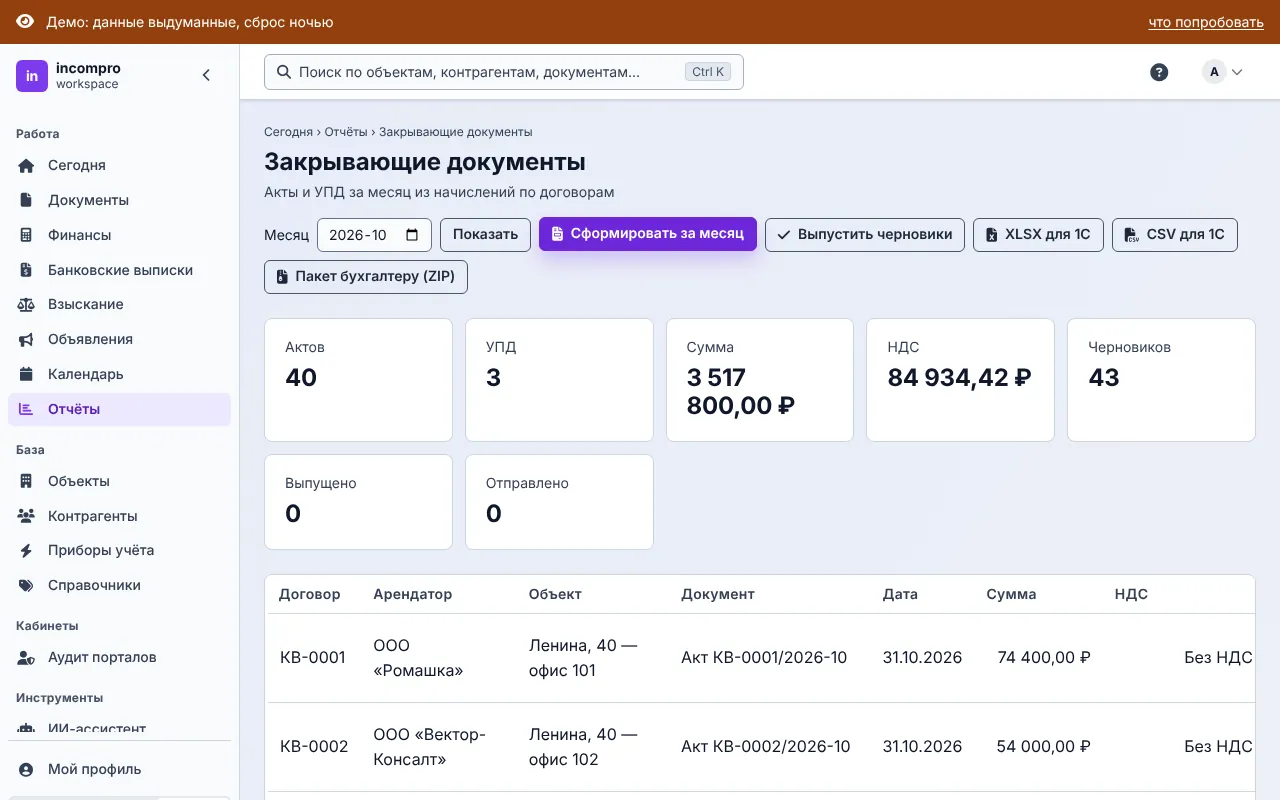The width and height of the screenshot is (1280, 800).
Task: Focus the global search field
Action: [504, 72]
